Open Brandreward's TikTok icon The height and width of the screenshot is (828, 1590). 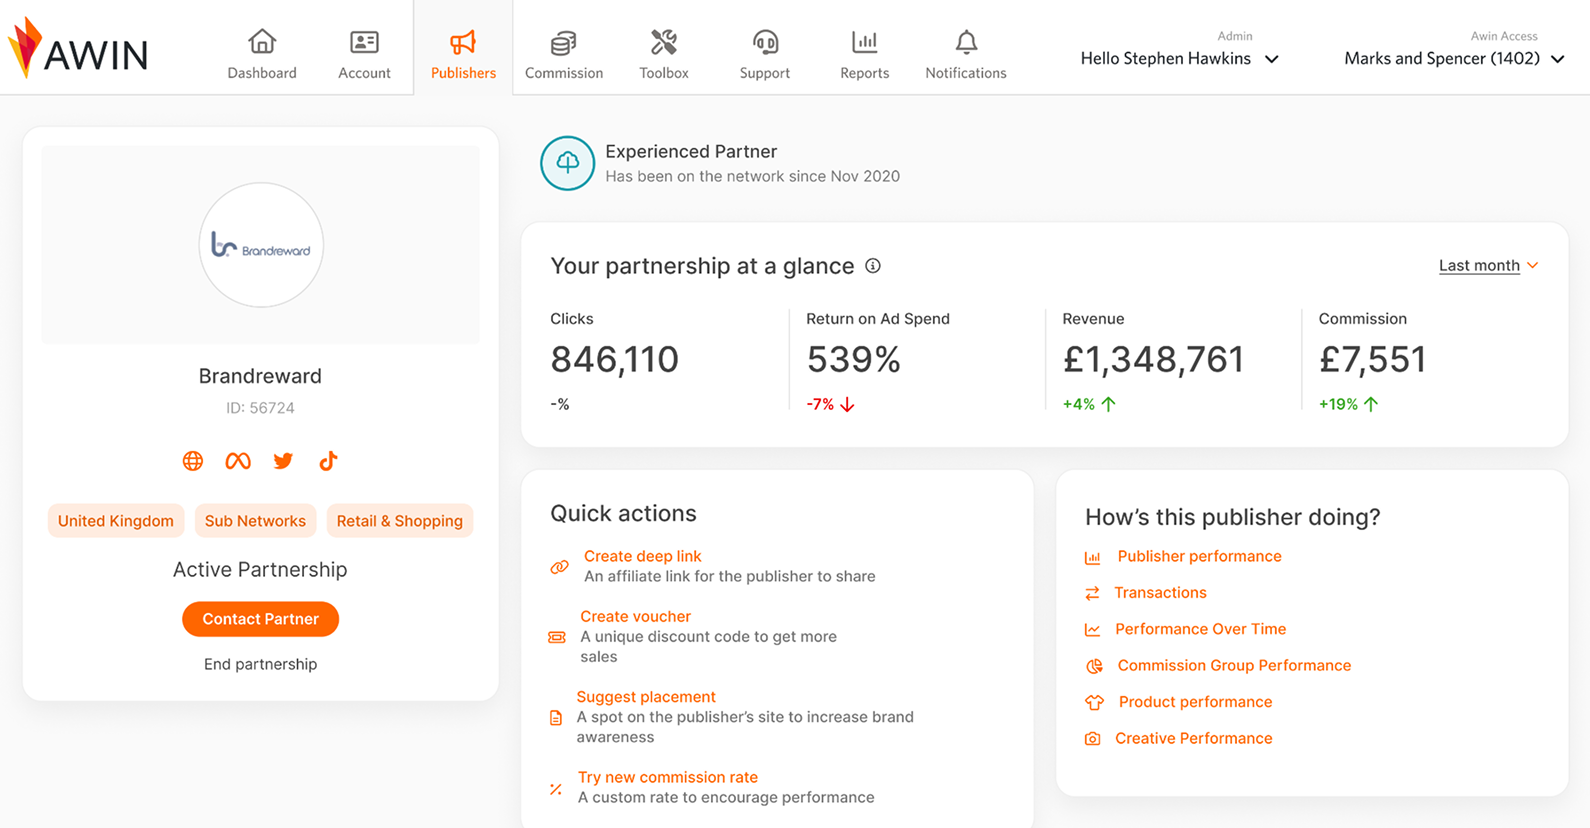(x=328, y=461)
